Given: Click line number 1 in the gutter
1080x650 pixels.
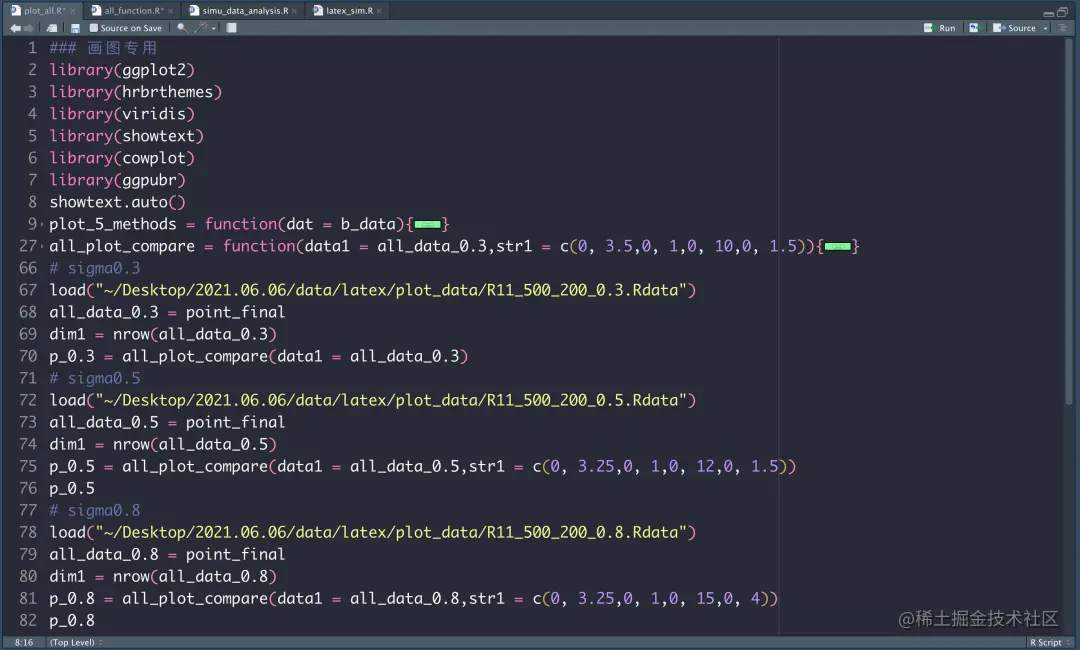Looking at the screenshot, I should click(x=32, y=48).
